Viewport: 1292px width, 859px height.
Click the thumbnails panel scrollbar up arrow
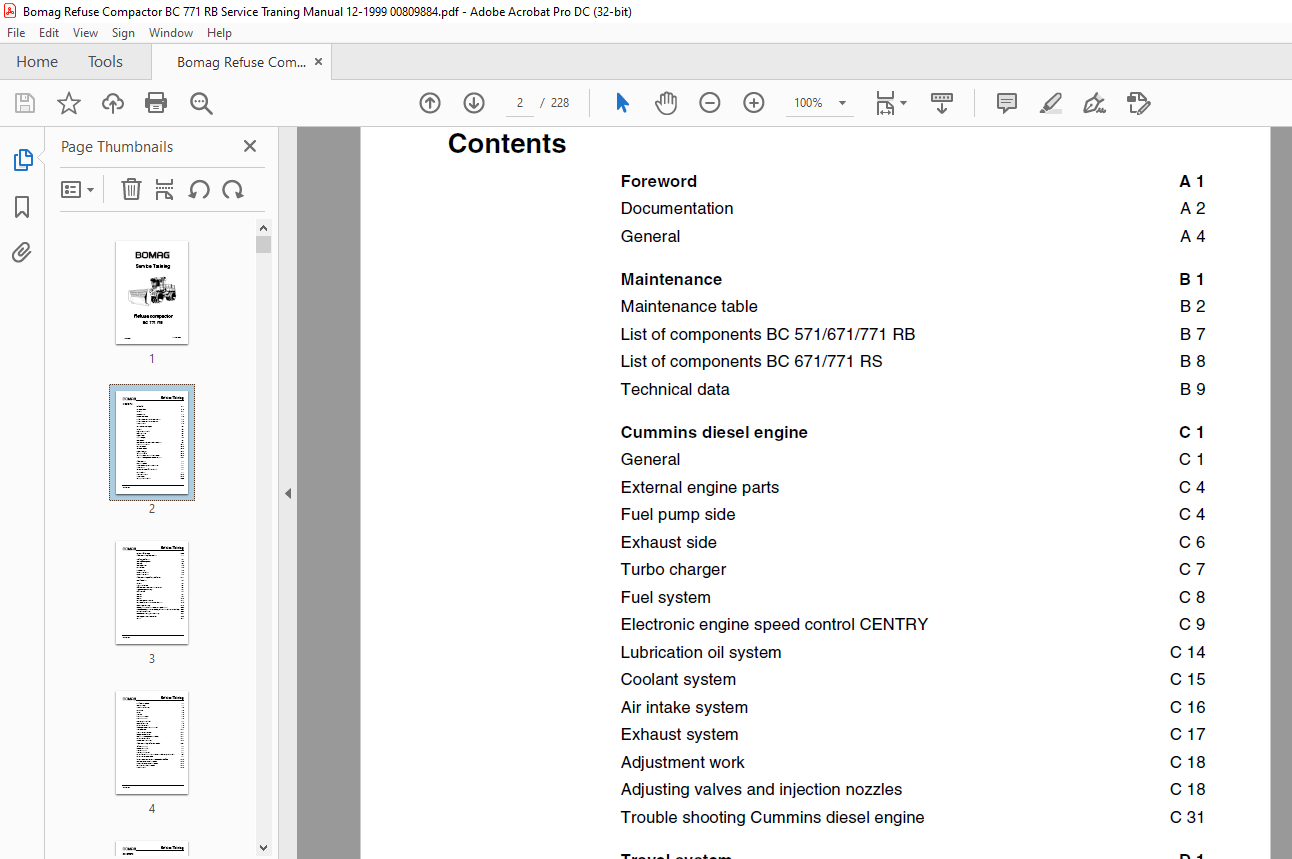tap(263, 228)
